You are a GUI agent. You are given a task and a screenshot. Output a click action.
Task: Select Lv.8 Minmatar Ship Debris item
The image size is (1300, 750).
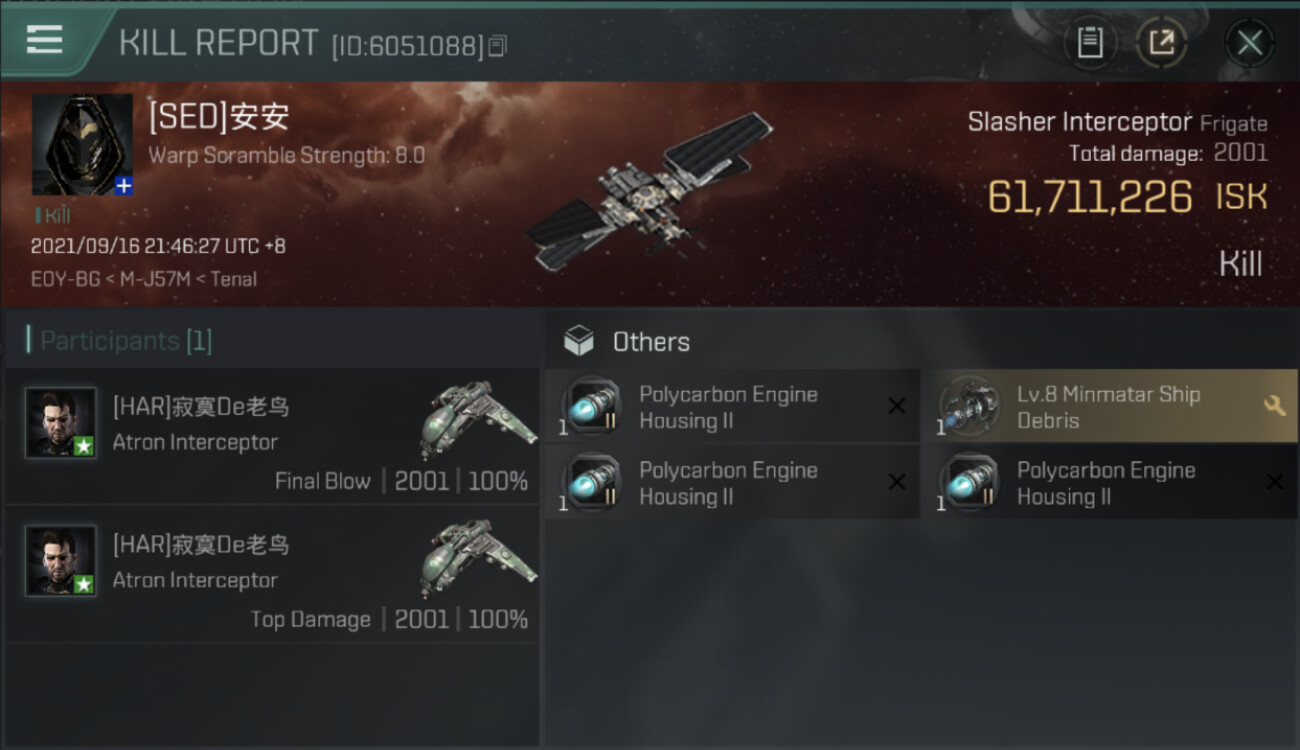point(1110,406)
